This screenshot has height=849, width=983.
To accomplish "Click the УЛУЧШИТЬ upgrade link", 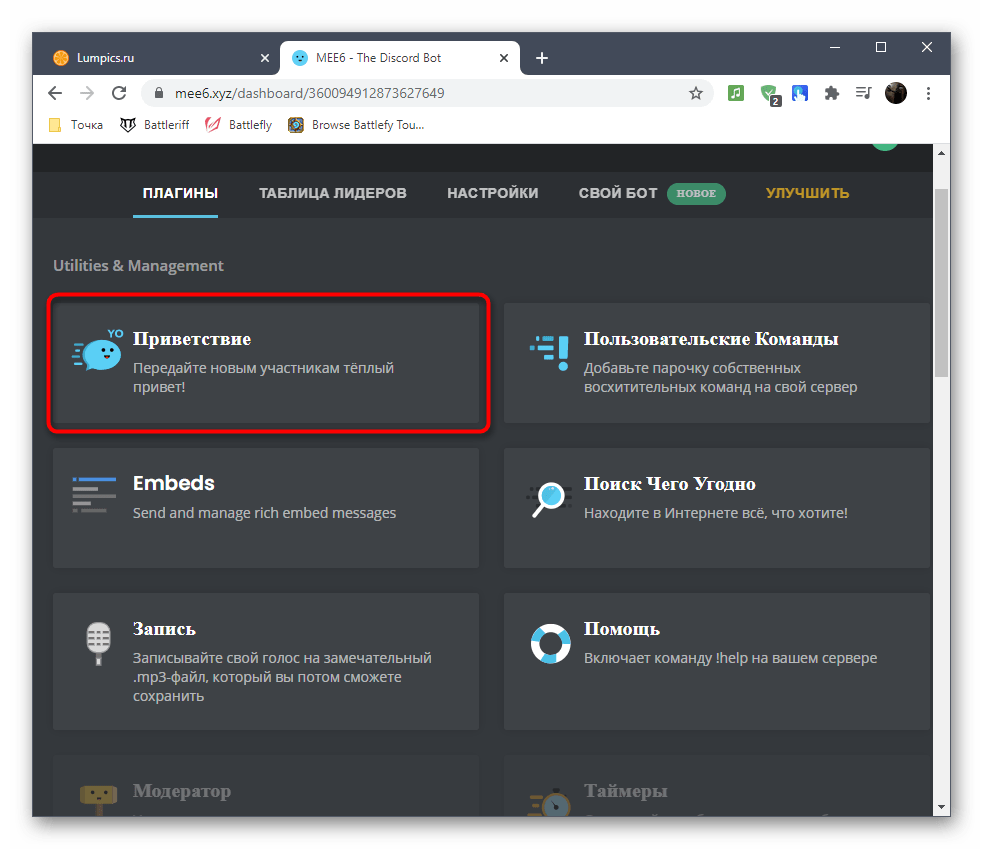I will click(807, 193).
